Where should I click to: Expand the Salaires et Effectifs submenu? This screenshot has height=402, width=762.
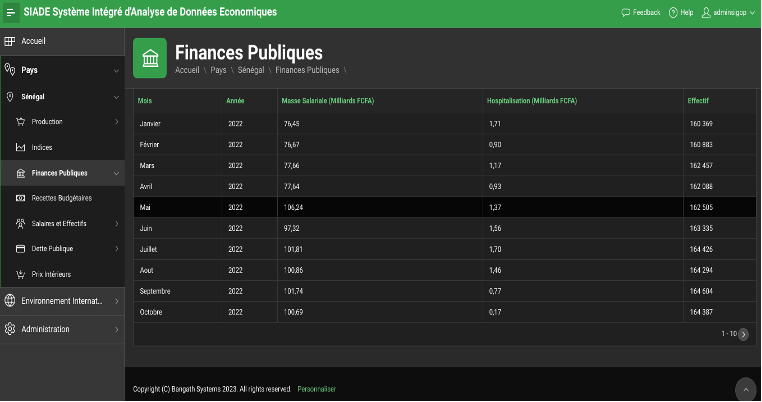(116, 223)
